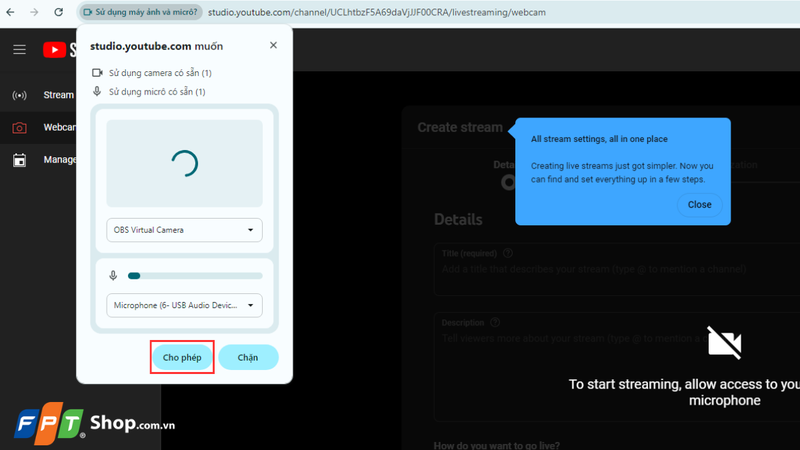Screen dimensions: 800x450
Task: Click the YouTube Studio logo
Action: pos(60,49)
